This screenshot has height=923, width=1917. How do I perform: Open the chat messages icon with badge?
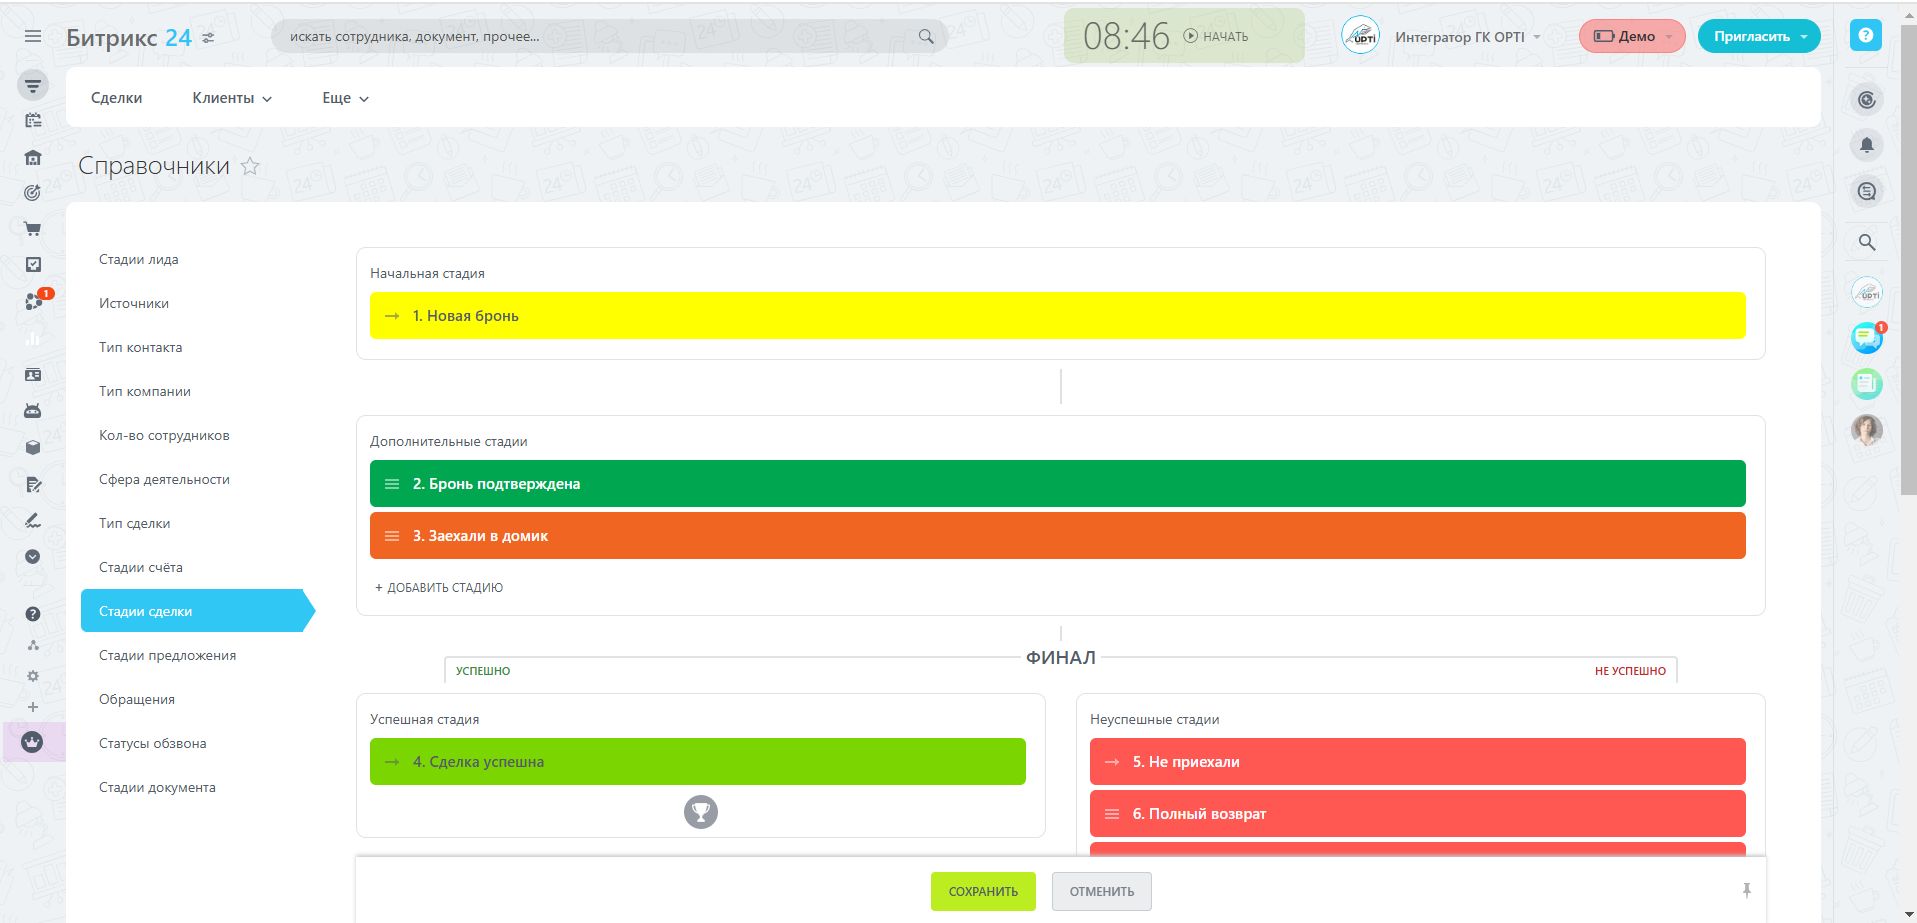pos(1866,338)
